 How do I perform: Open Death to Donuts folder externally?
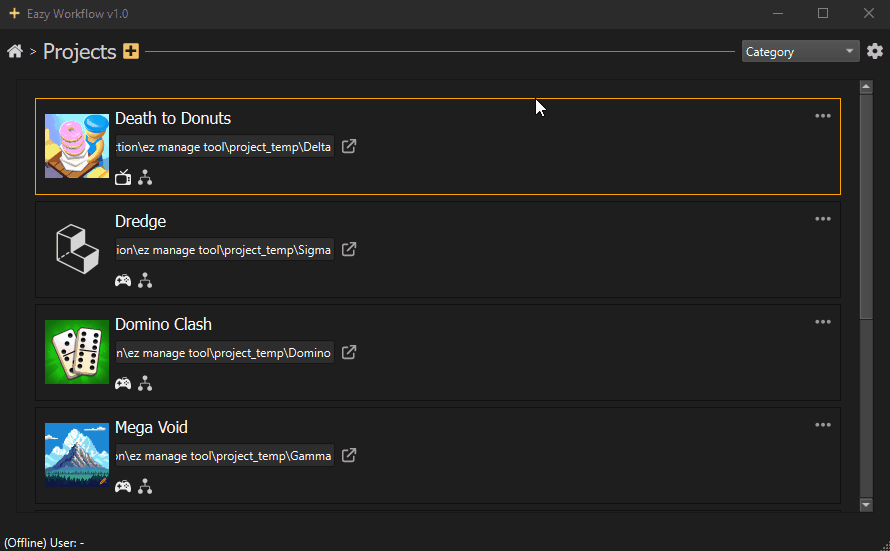[349, 146]
